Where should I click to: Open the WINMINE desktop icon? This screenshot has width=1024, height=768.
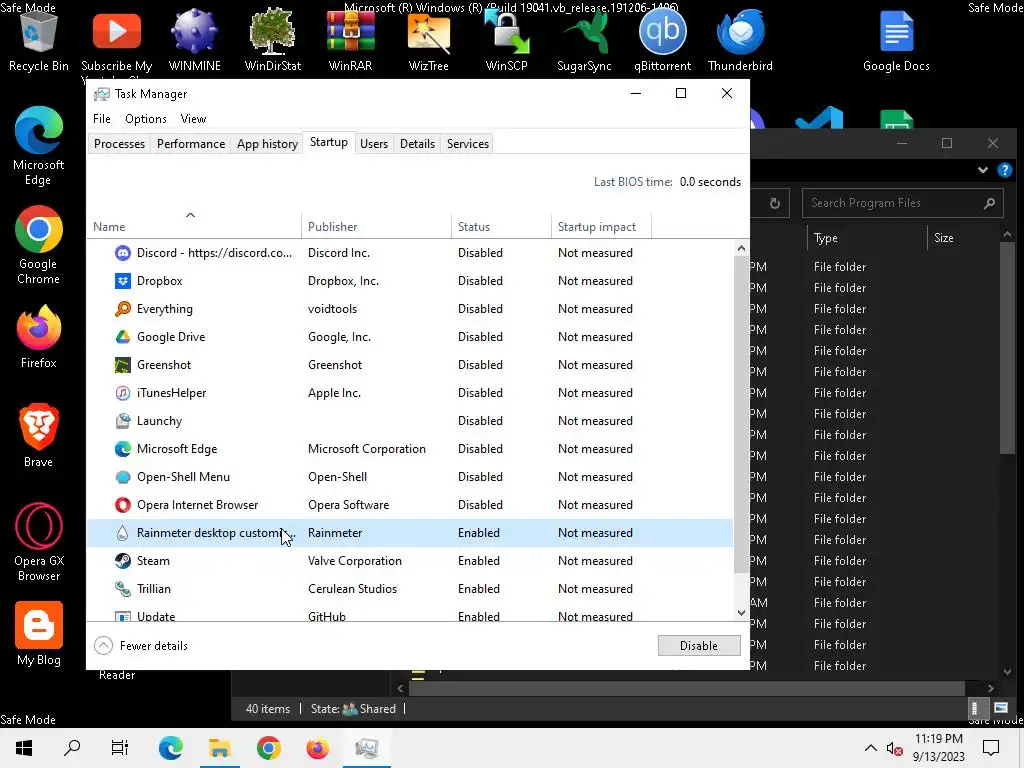tap(194, 39)
